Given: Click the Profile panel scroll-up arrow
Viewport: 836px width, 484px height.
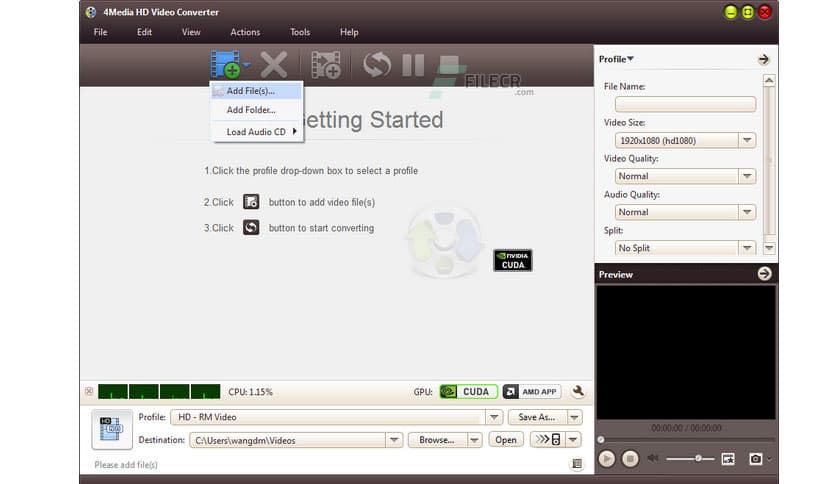Looking at the screenshot, I should (769, 80).
